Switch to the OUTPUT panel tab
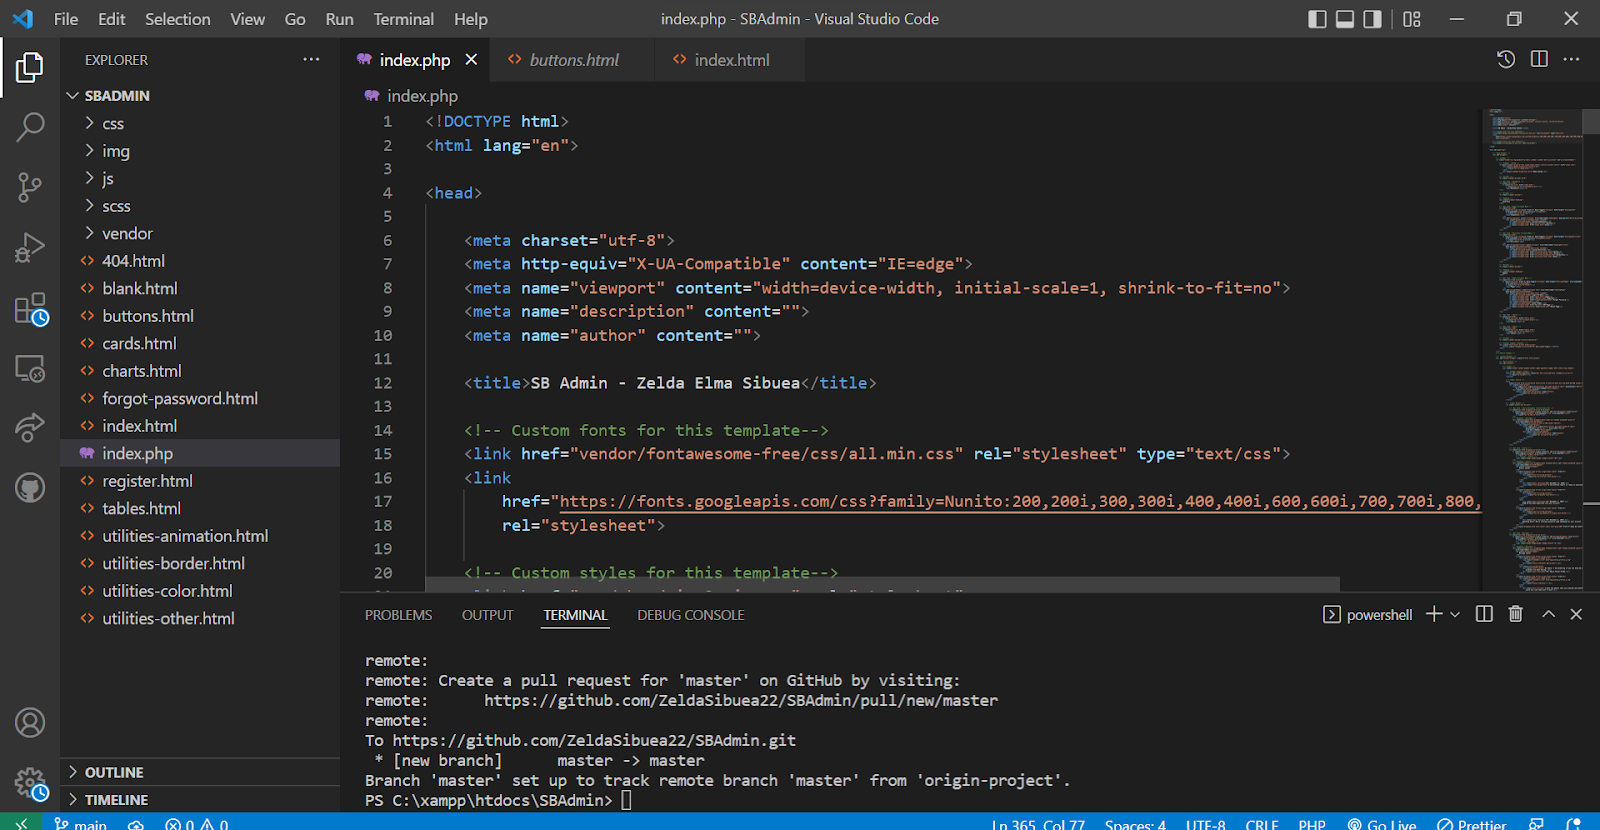Image resolution: width=1600 pixels, height=830 pixels. 488,615
